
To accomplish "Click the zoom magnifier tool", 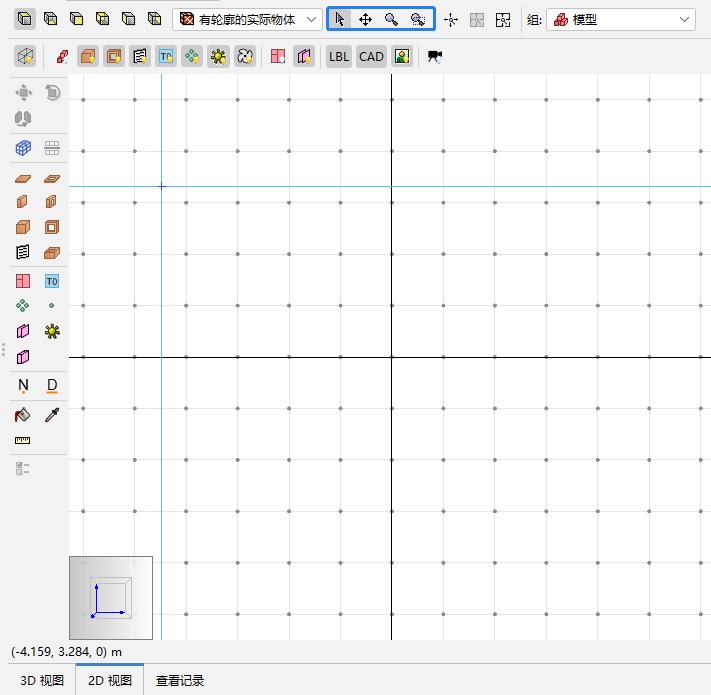I will click(392, 19).
